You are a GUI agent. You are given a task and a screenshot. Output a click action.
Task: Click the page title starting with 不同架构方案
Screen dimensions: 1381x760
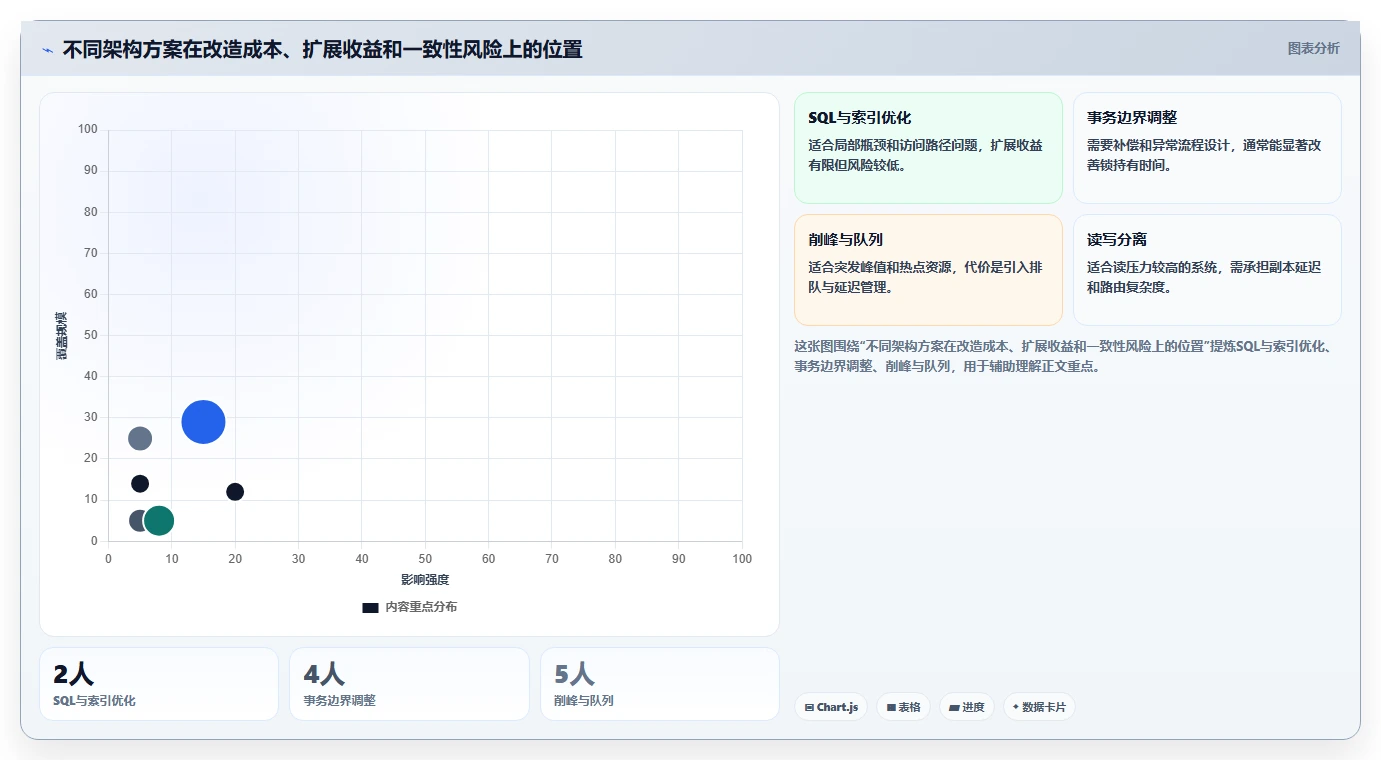click(322, 49)
